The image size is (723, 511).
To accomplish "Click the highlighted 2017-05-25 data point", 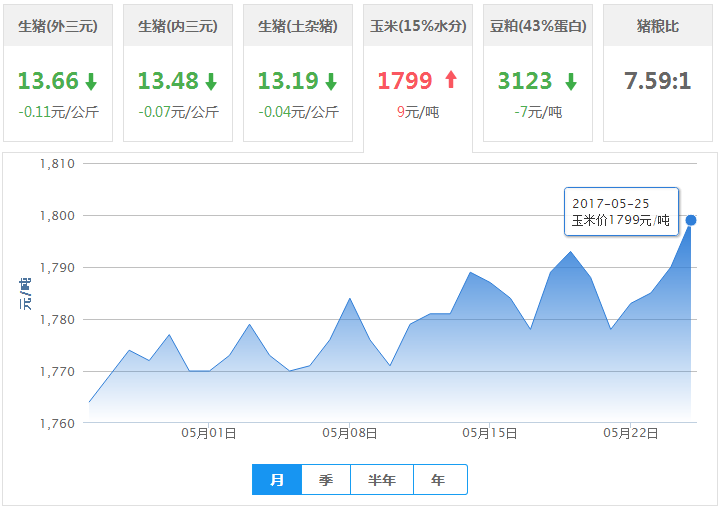I will click(691, 220).
